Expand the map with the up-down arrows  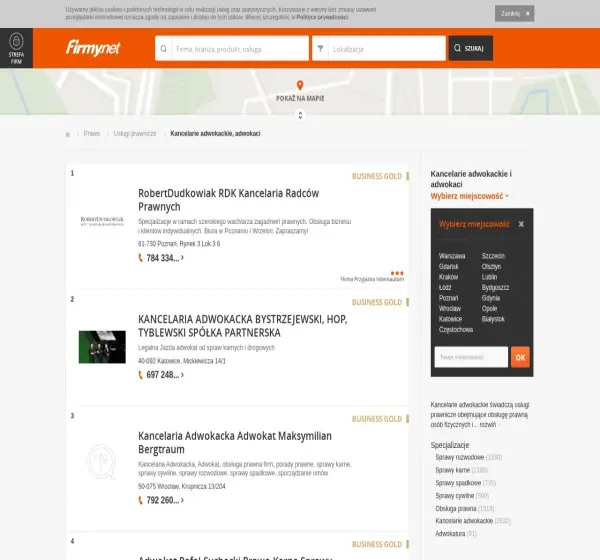coord(300,115)
